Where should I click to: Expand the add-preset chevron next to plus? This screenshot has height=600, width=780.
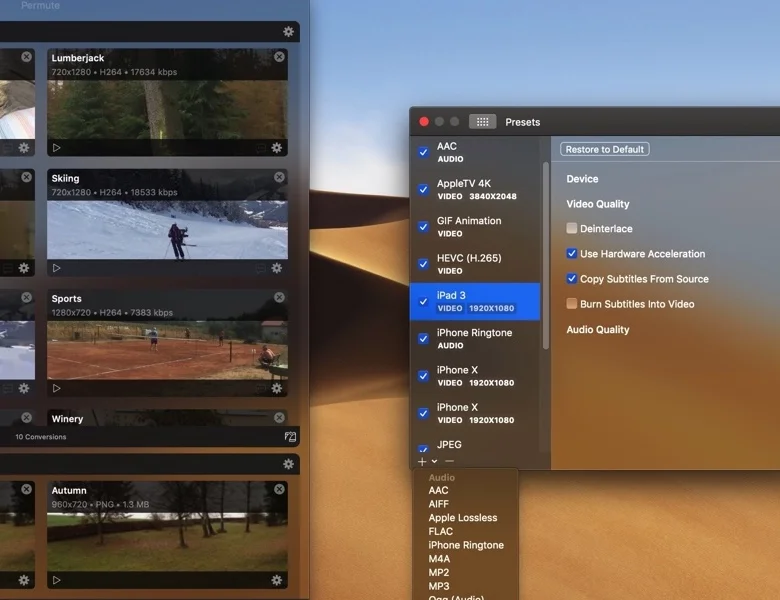[x=434, y=461]
